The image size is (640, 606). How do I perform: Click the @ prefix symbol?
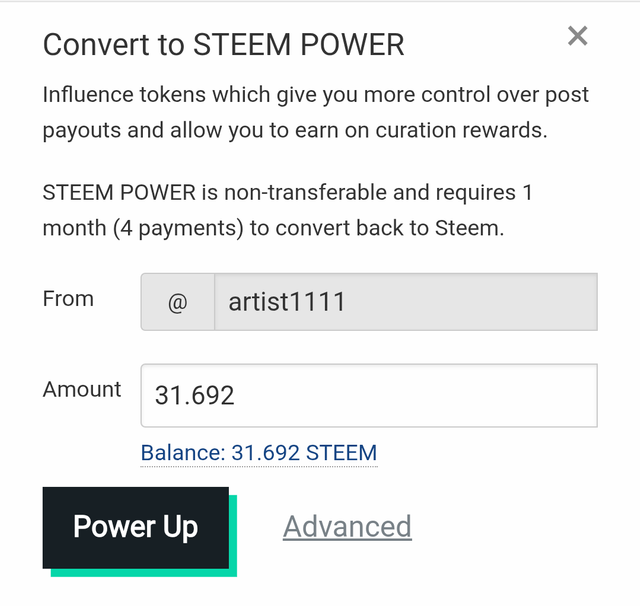pyautogui.click(x=178, y=302)
